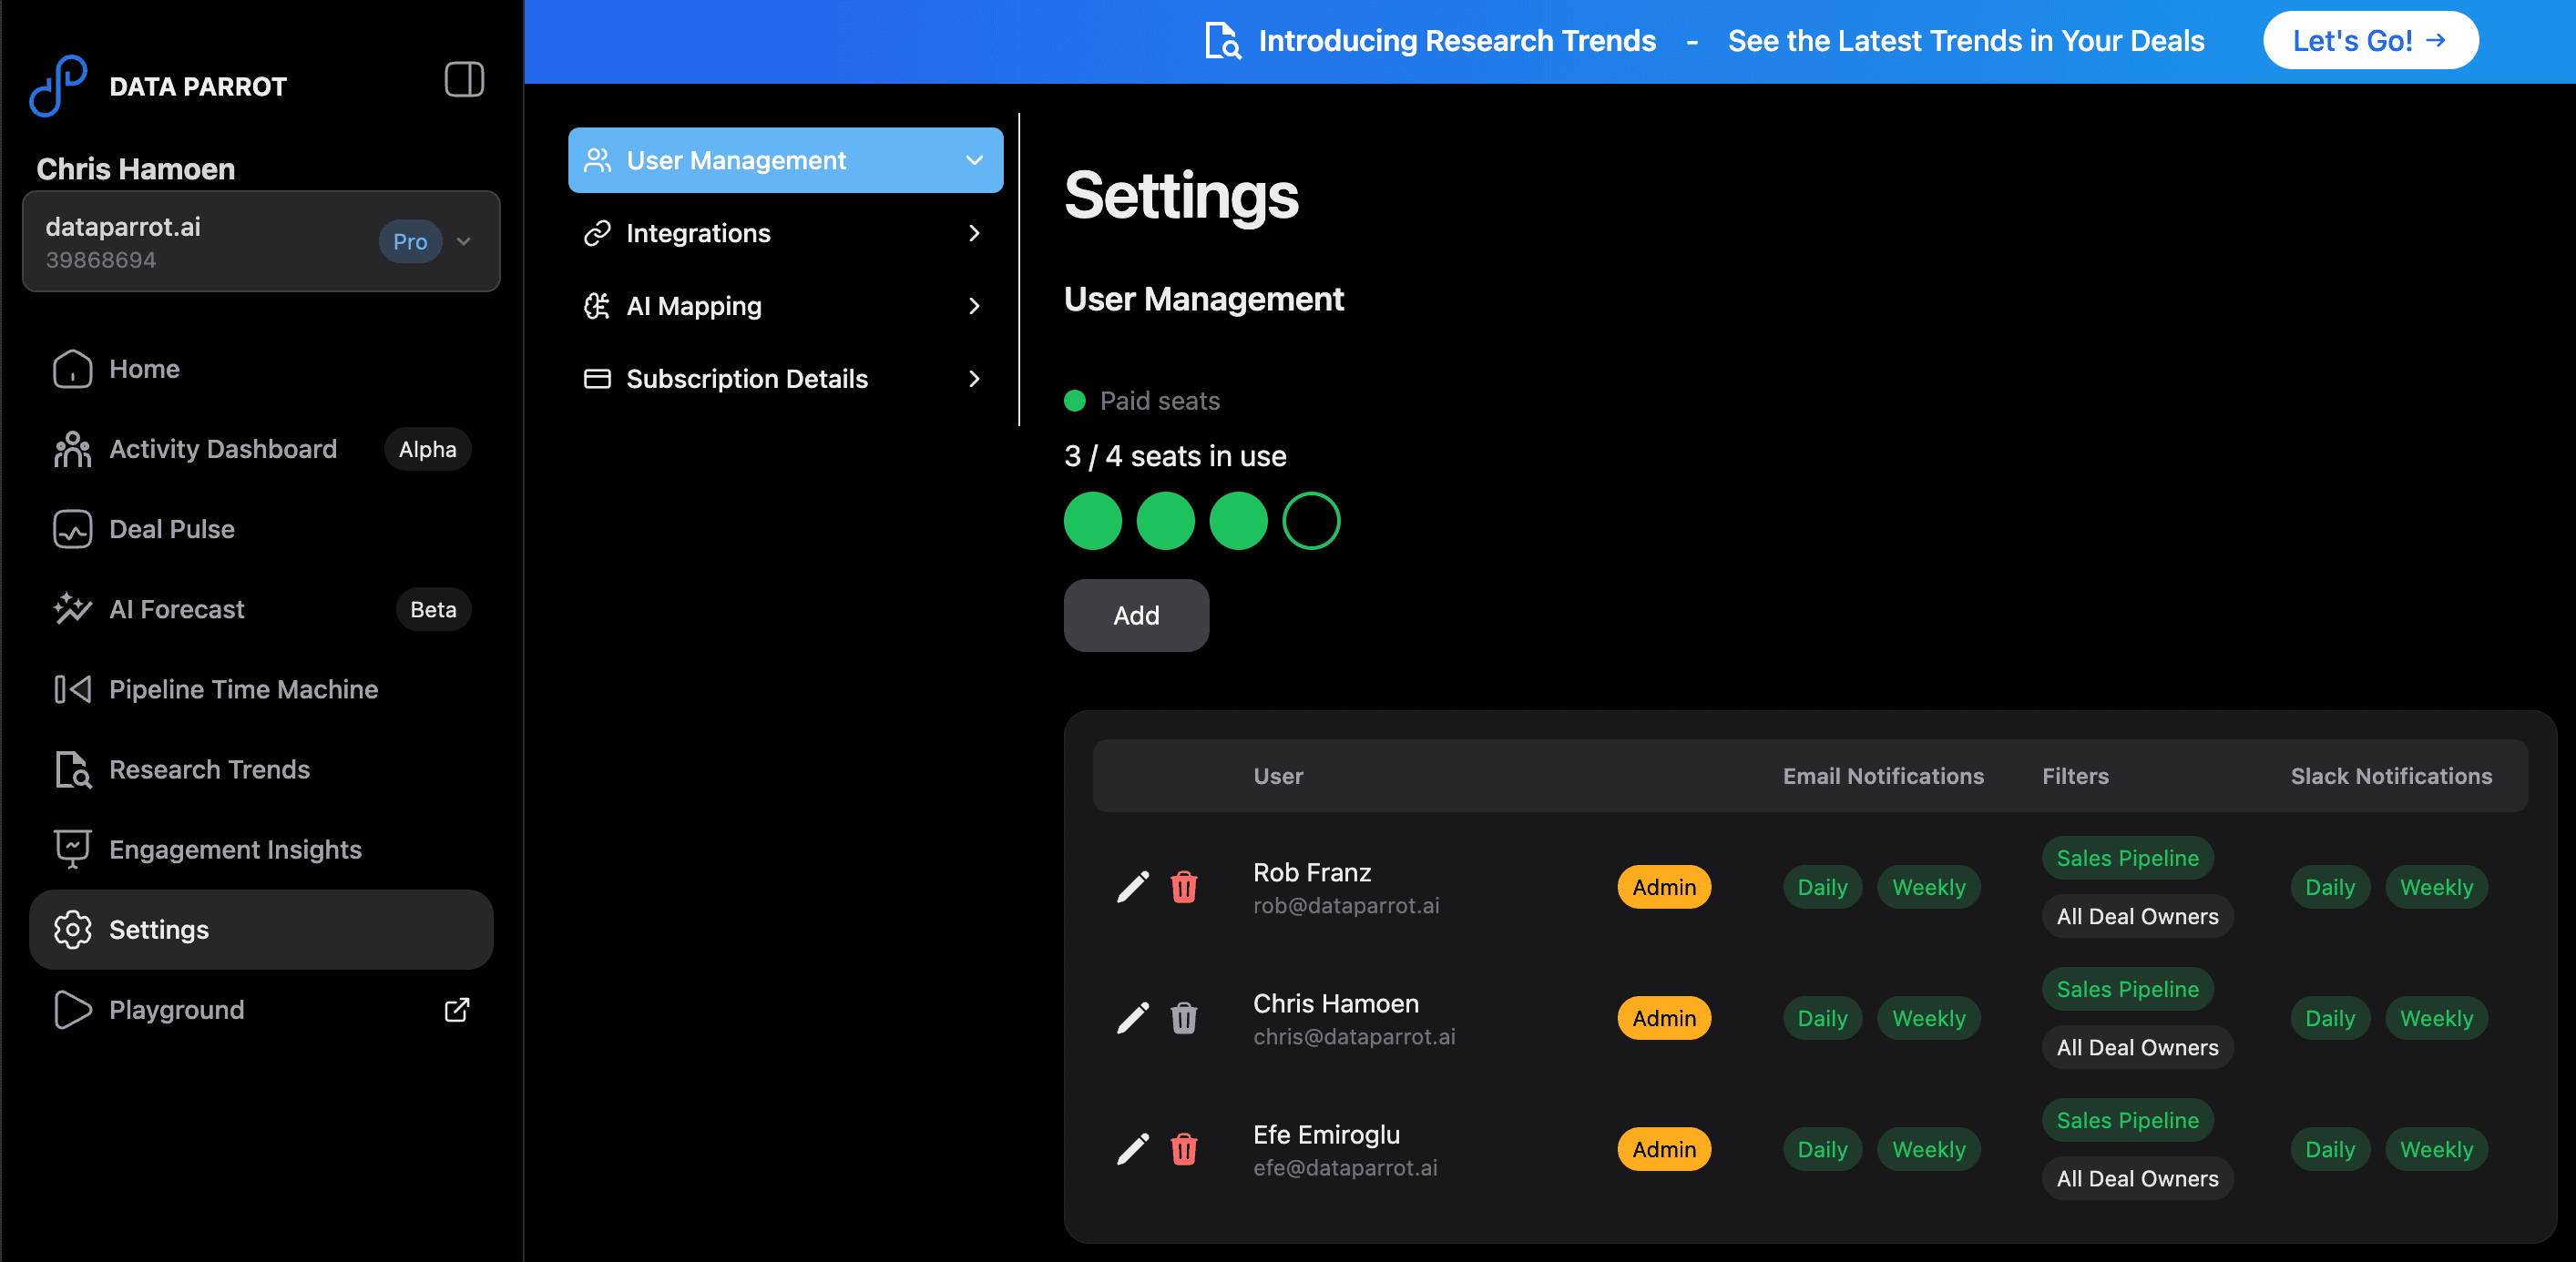
Task: Open Playground external link icon
Action: (457, 1010)
